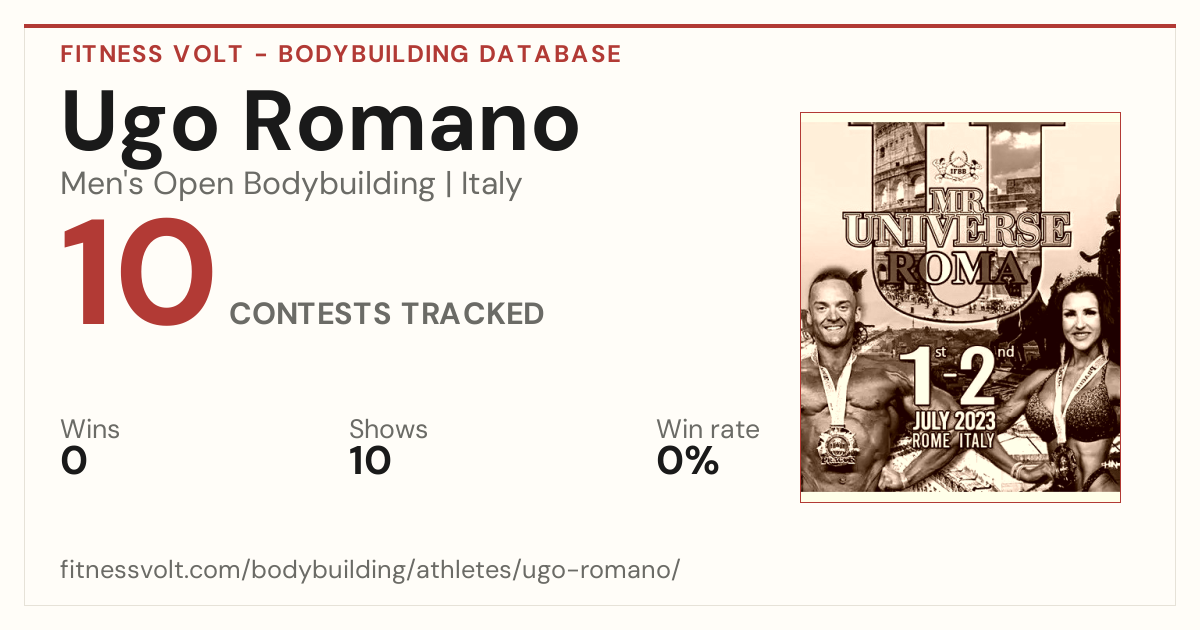Image resolution: width=1200 pixels, height=630 pixels.
Task: Click the Fitness Volt - Bodybuilding Database header
Action: point(341,54)
